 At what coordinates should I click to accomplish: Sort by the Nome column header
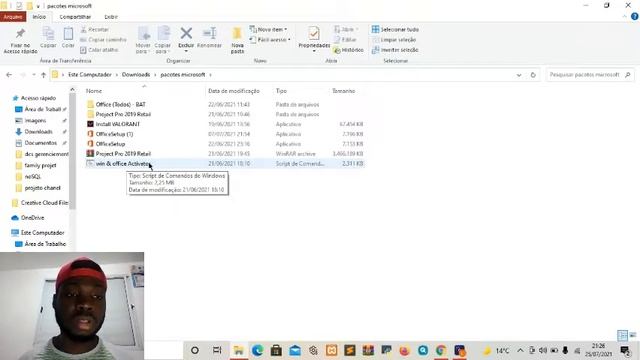point(93,91)
